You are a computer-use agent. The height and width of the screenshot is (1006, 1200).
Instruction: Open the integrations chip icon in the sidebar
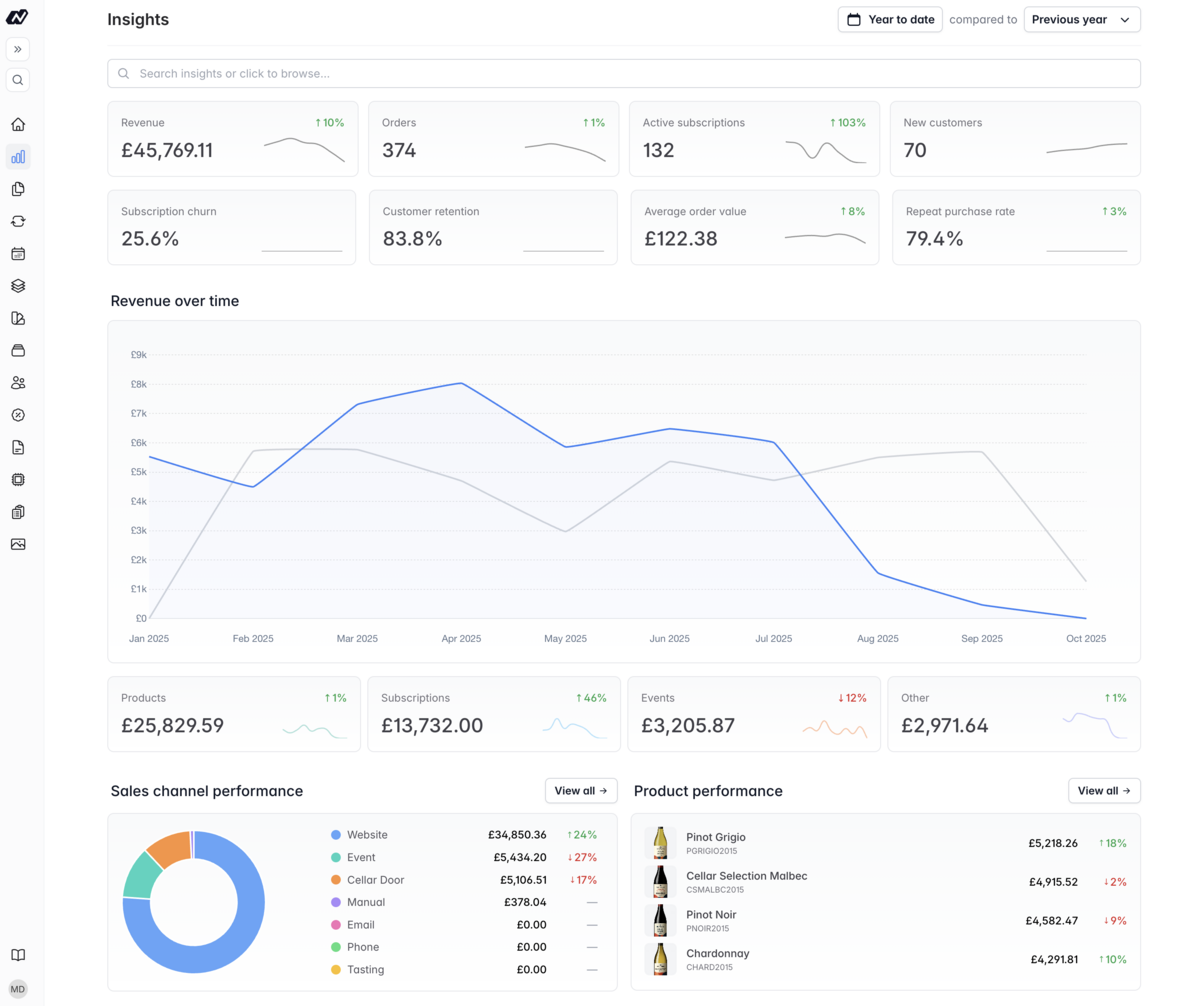click(x=18, y=479)
